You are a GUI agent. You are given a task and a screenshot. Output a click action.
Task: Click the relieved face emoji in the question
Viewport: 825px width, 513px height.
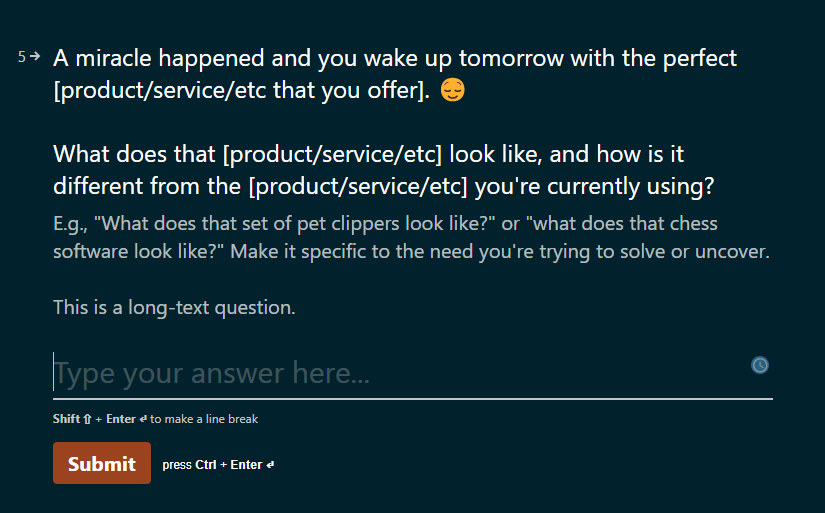click(x=452, y=90)
